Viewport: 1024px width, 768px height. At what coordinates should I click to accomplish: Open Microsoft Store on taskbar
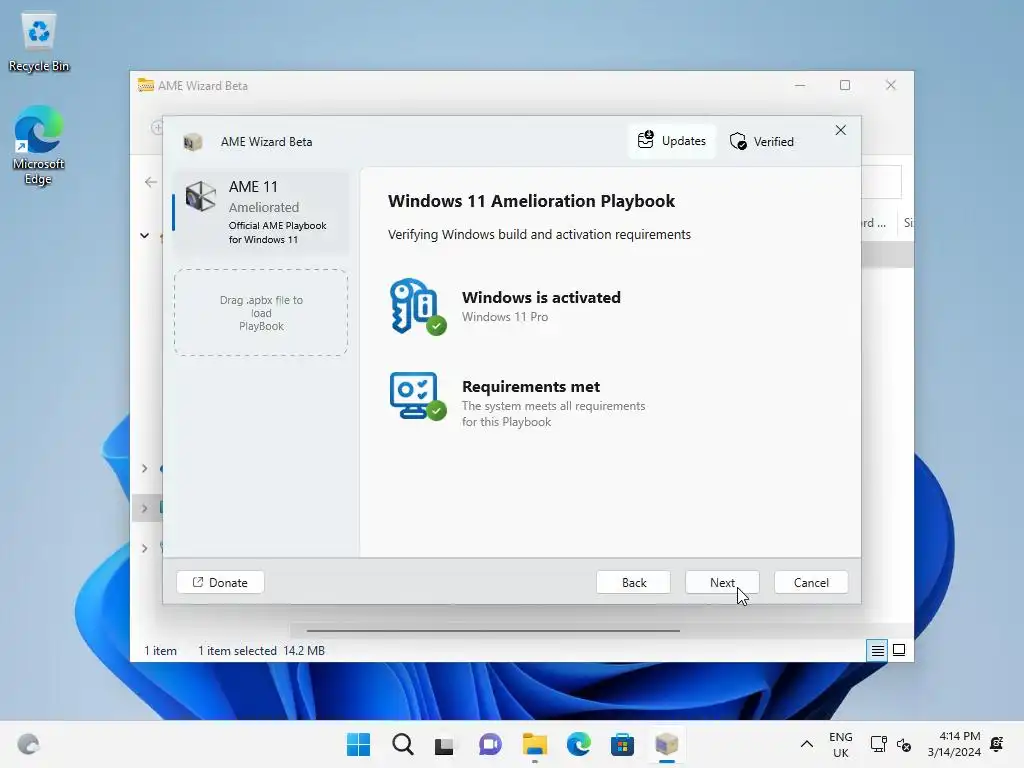622,744
